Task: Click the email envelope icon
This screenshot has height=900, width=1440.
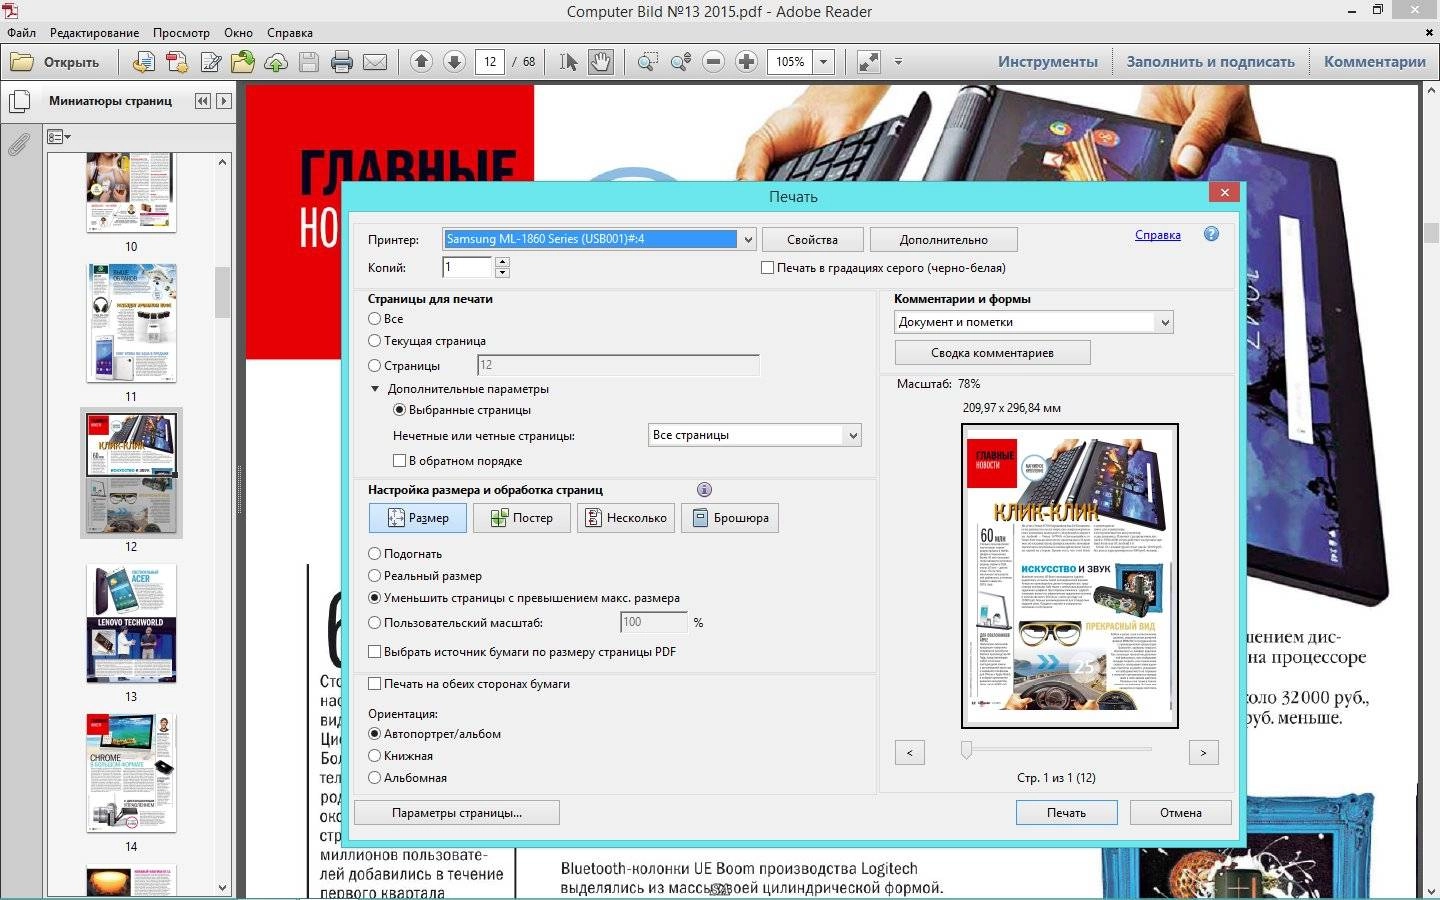Action: 375,62
